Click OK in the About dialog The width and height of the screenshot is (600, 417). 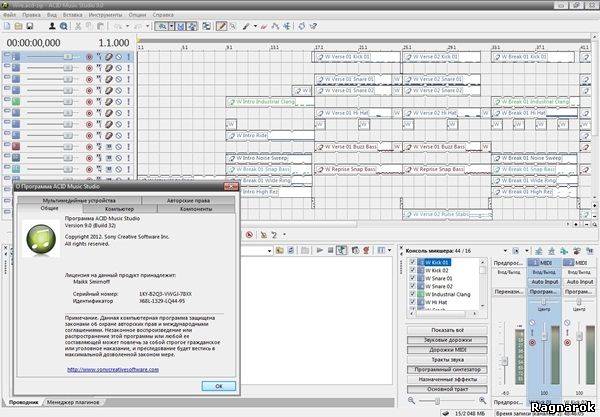(x=218, y=386)
